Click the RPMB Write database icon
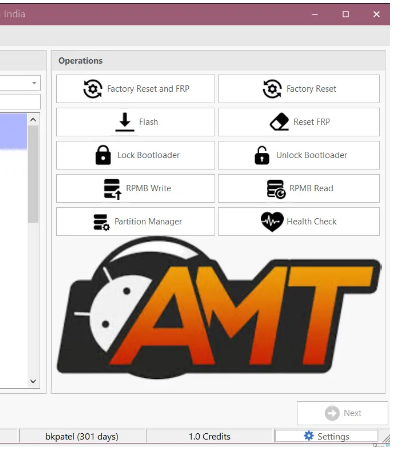Screen dimensions: 416x461 click(112, 189)
